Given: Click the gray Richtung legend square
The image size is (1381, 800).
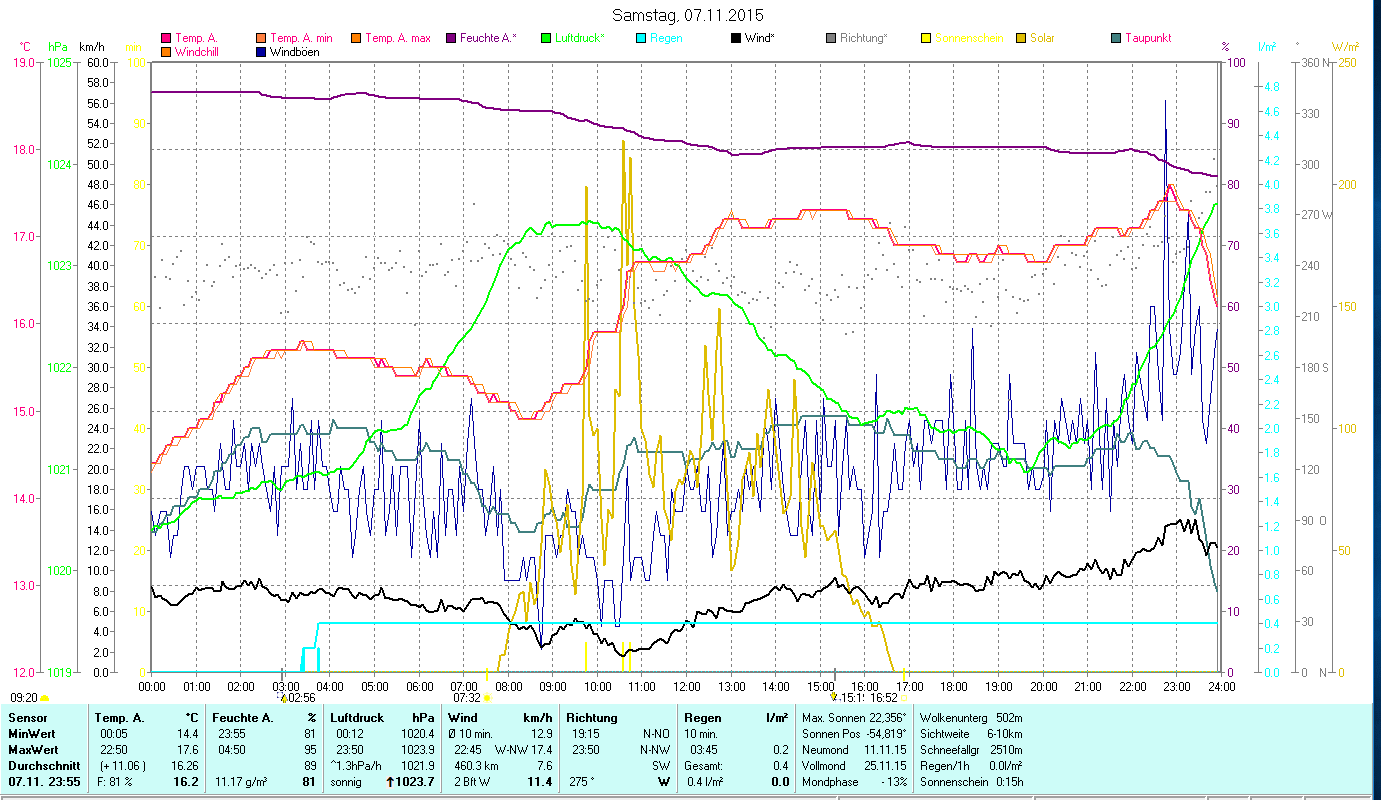Looking at the screenshot, I should tap(831, 39).
